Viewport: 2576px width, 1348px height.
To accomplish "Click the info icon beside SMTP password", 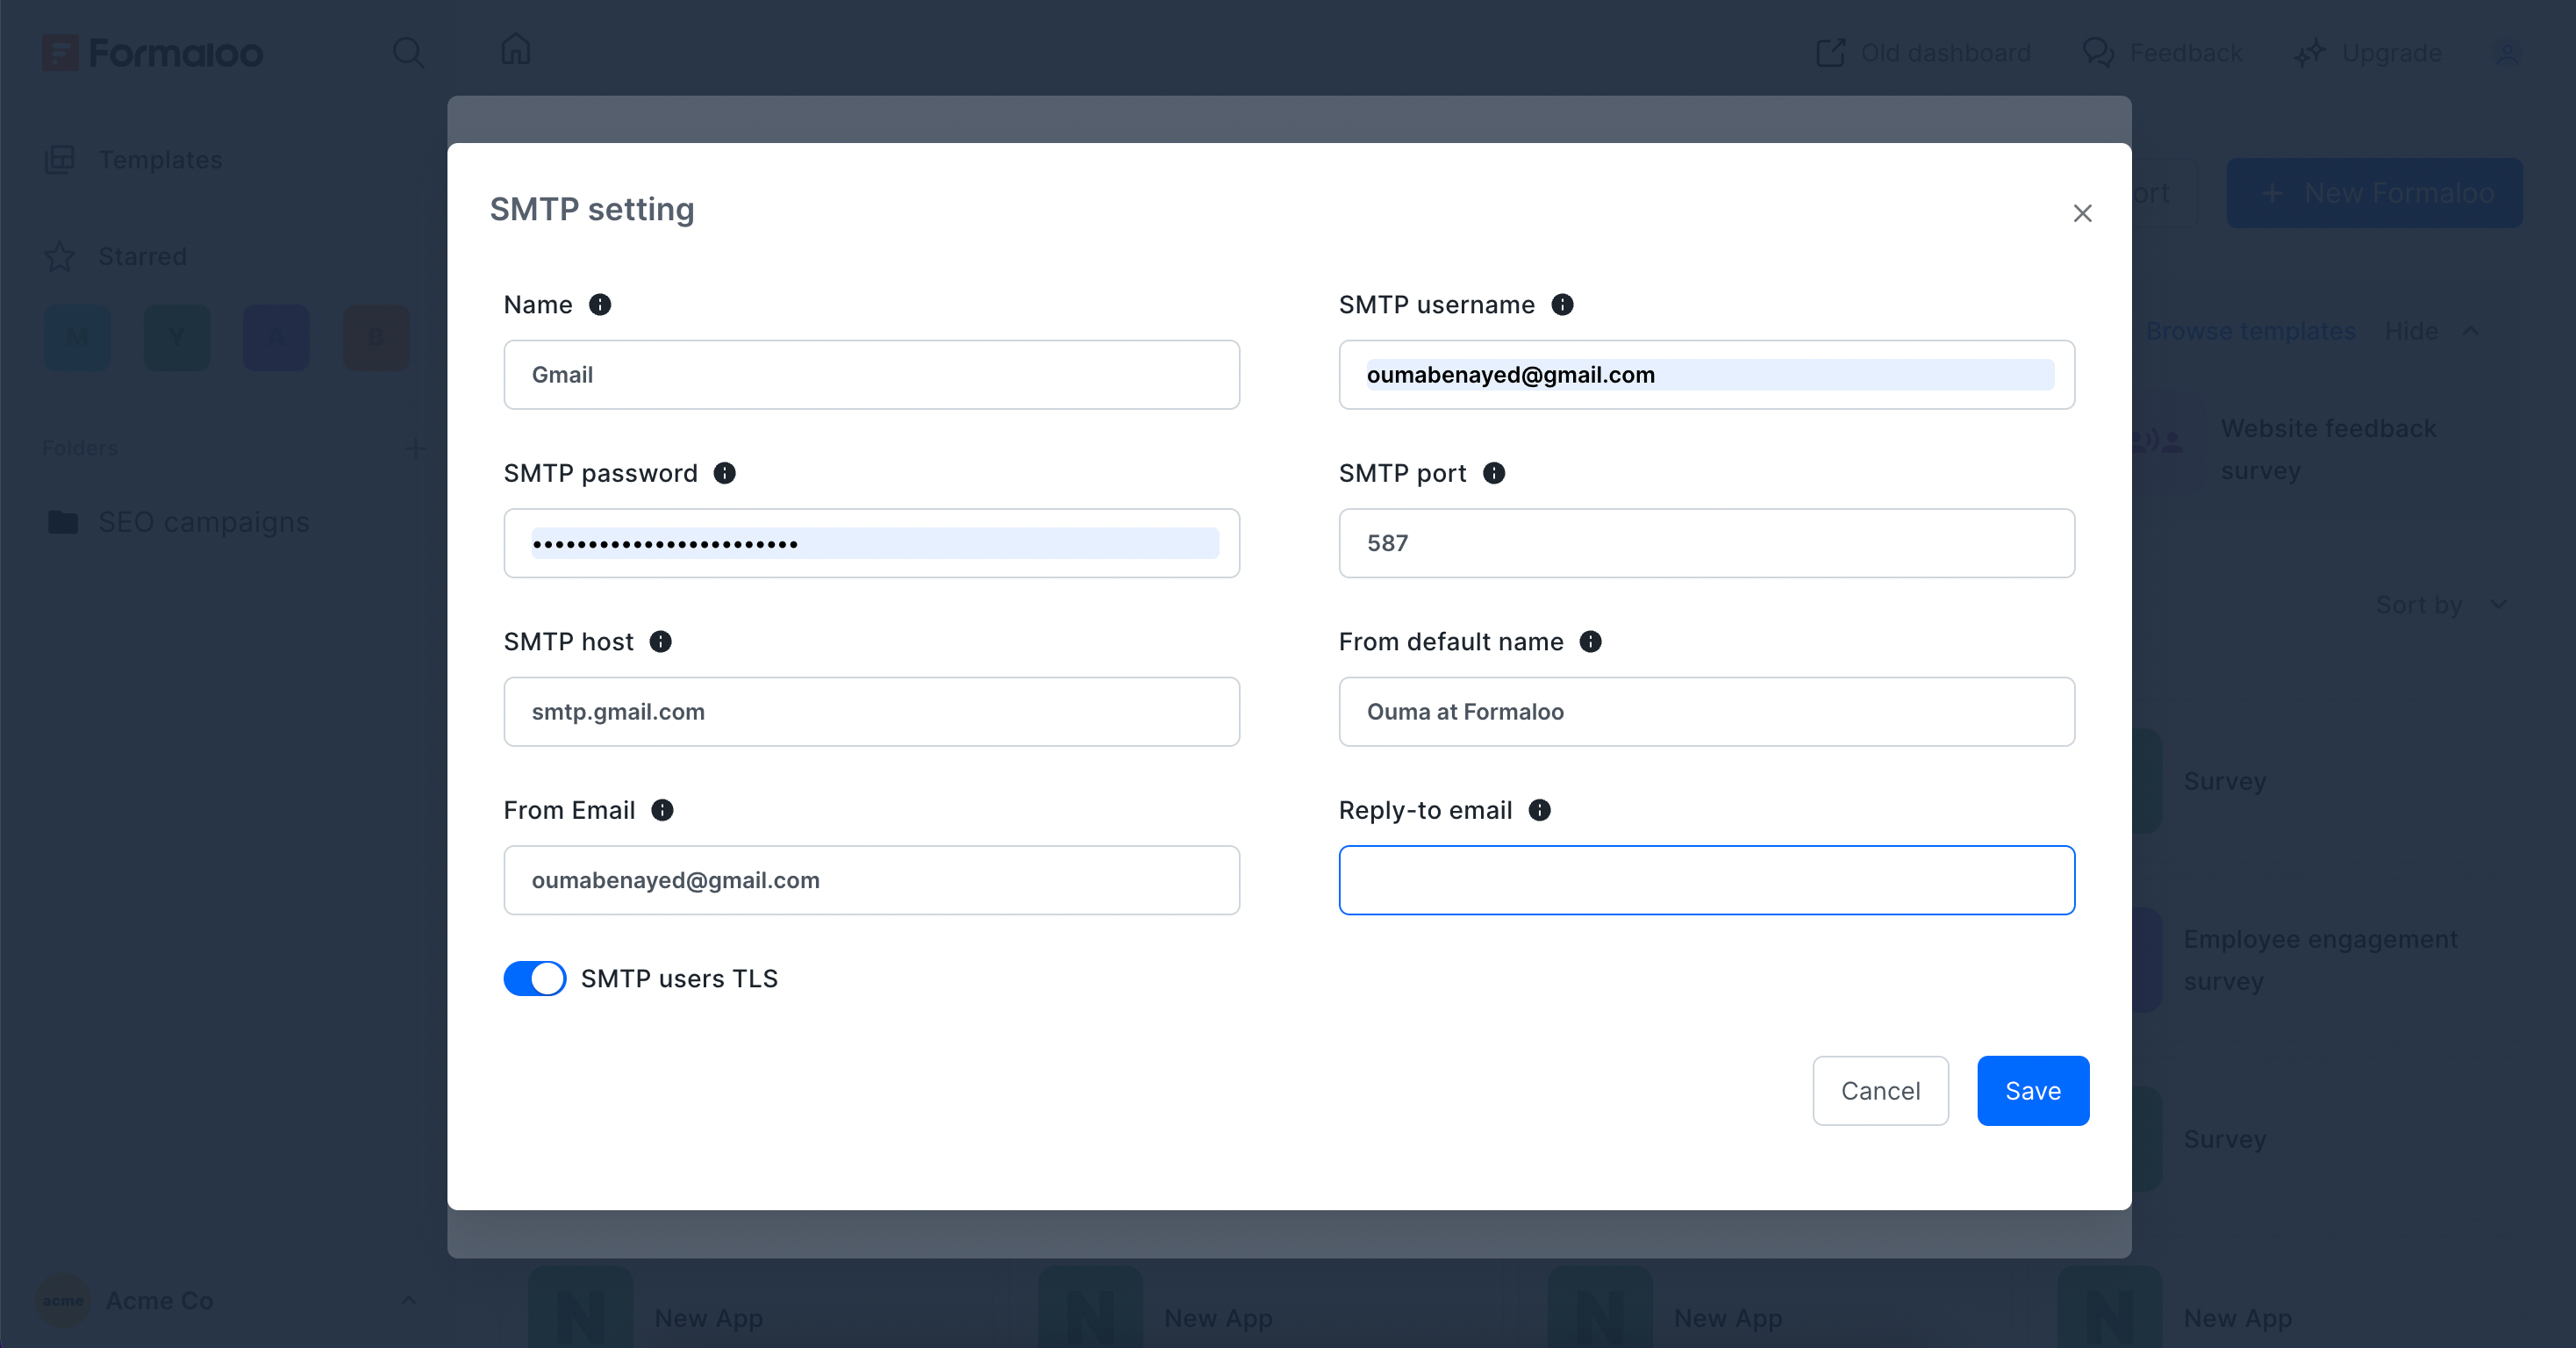I will (725, 473).
